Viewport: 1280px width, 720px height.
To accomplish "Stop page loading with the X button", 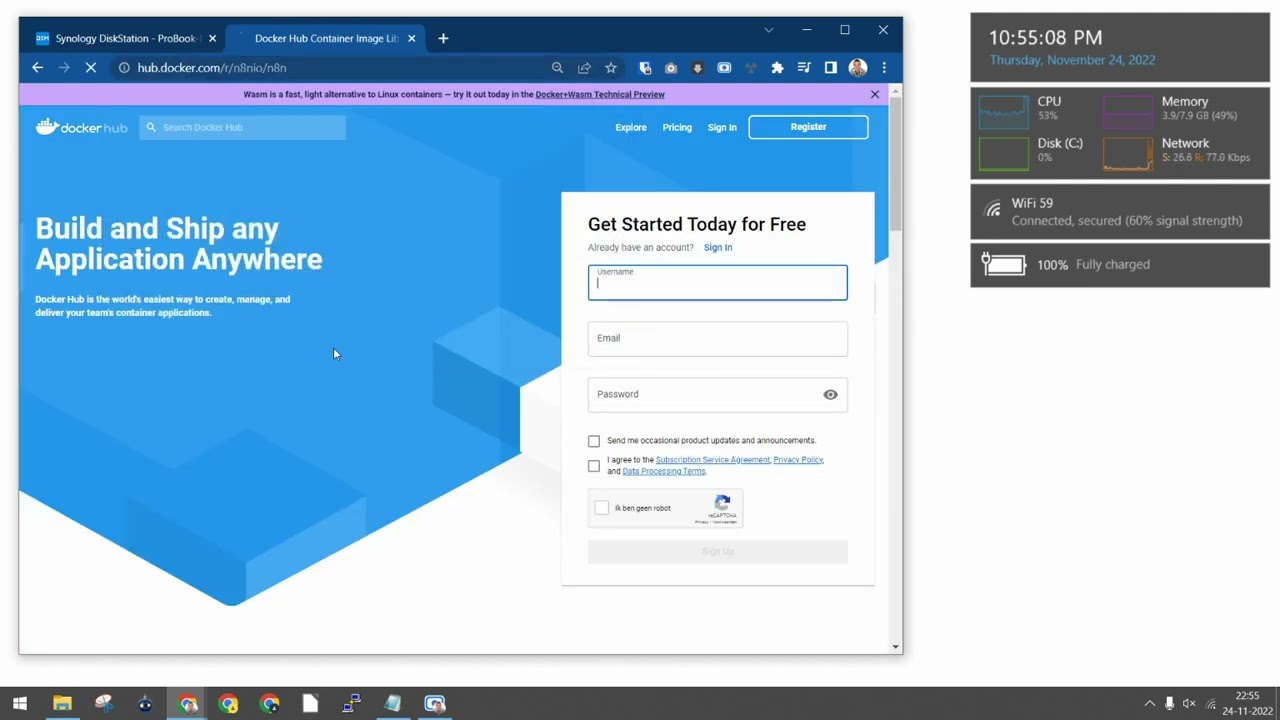I will click(x=91, y=67).
